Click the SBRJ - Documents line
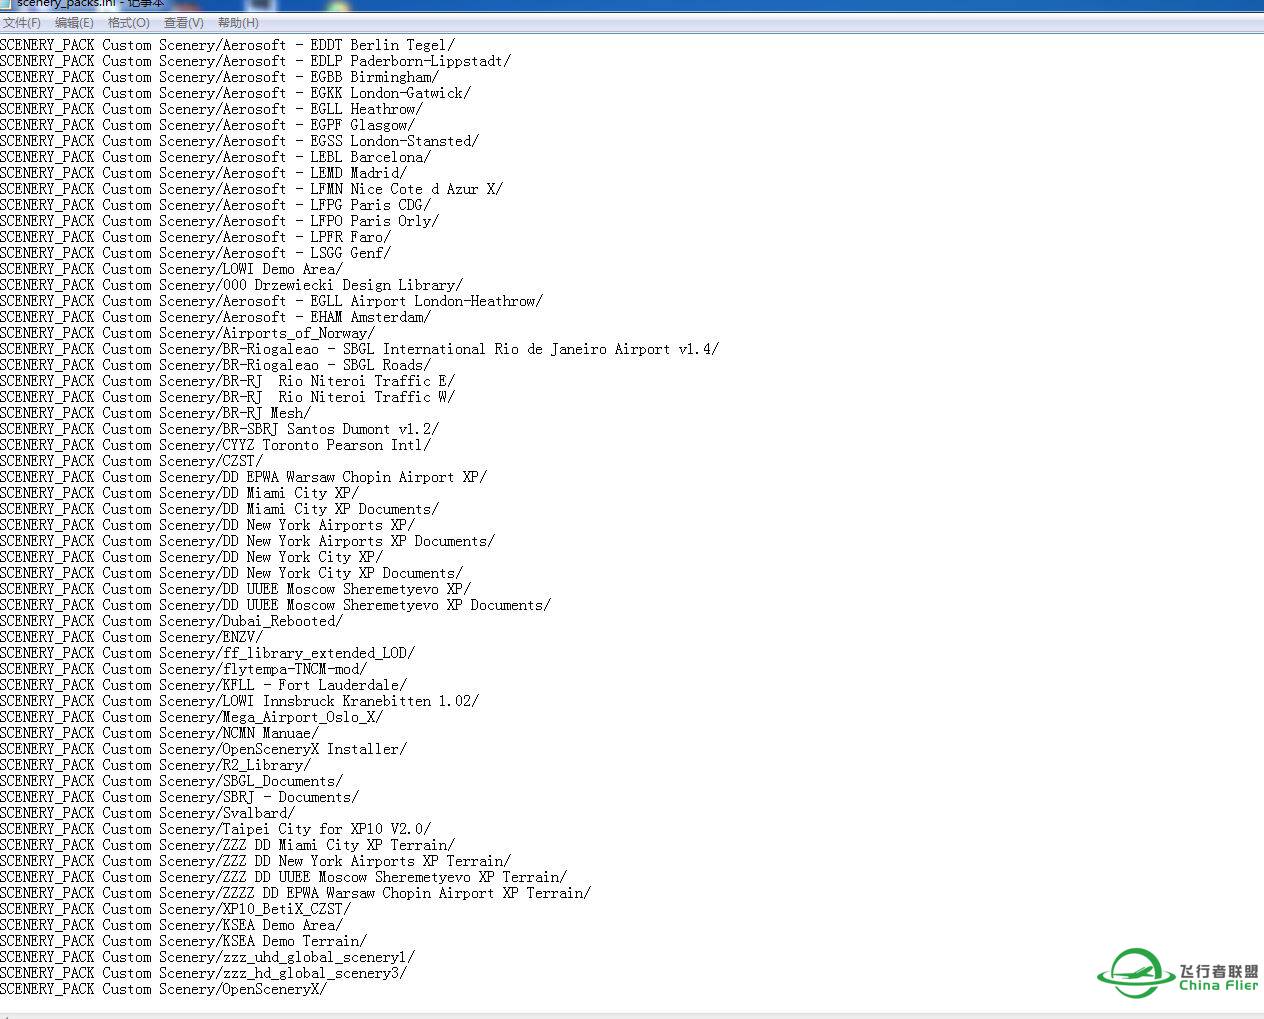 pos(179,797)
